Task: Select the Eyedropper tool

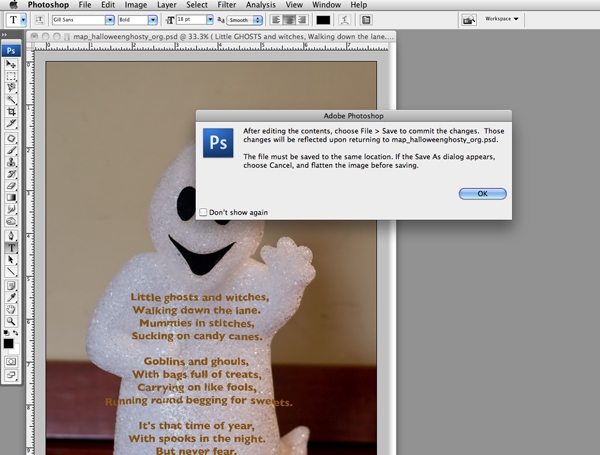Action: click(x=11, y=298)
